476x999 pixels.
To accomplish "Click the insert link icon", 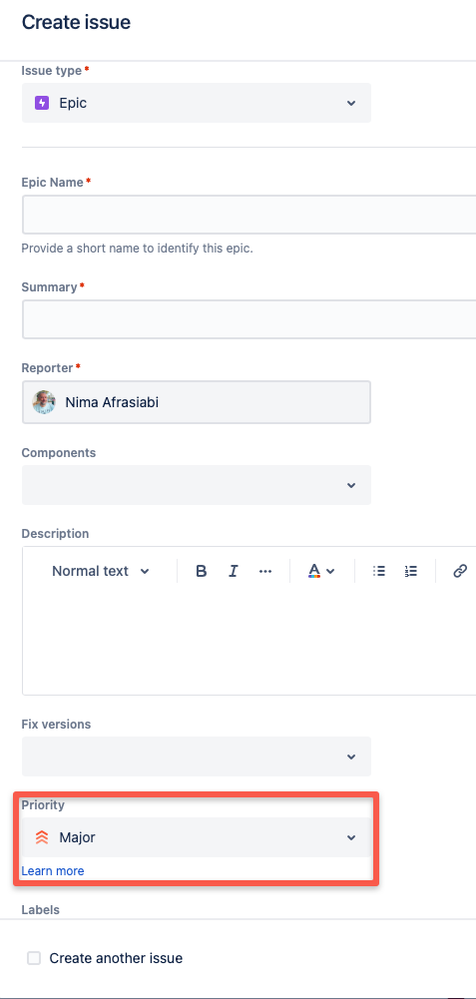I will (x=460, y=571).
